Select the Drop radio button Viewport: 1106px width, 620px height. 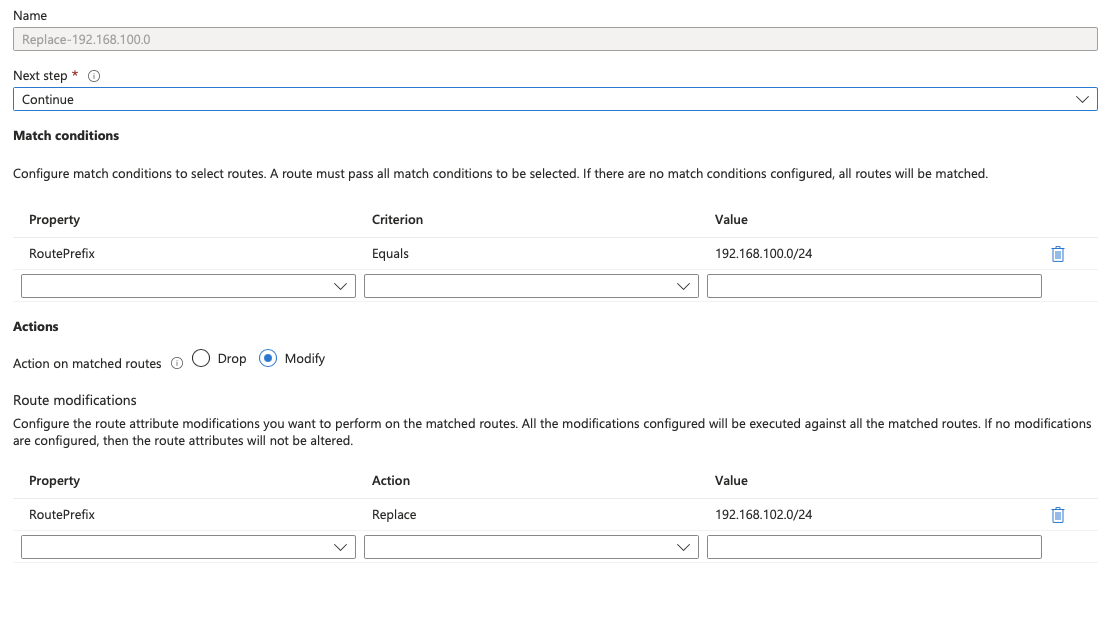point(201,358)
